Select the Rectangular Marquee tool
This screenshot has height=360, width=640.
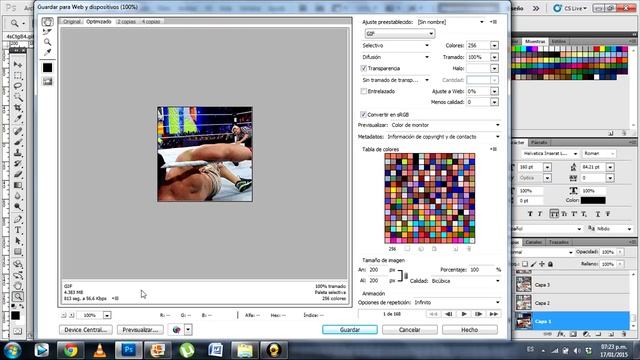pos(18,76)
